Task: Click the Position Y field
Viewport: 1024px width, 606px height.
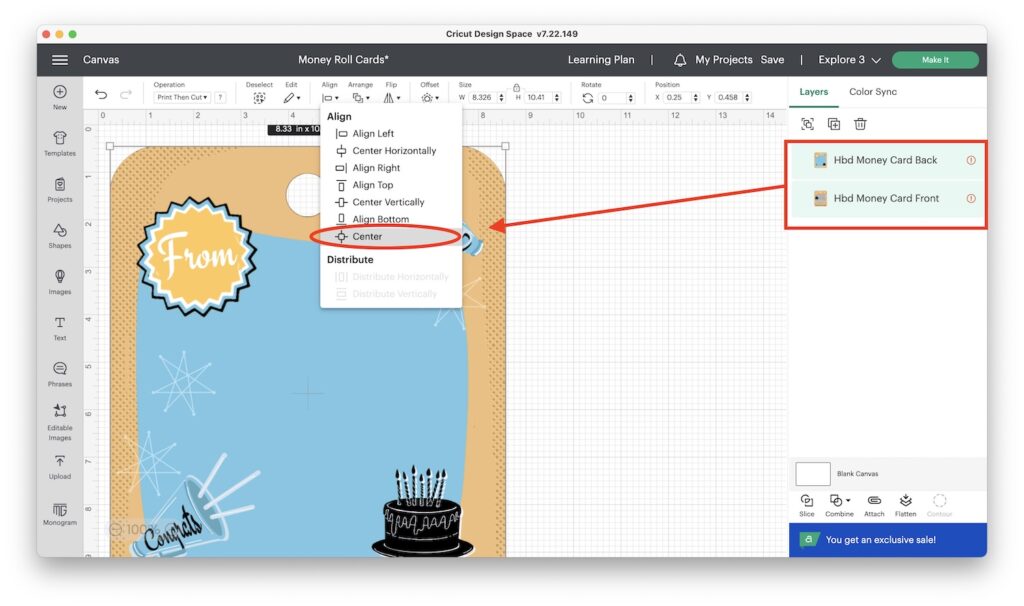Action: pyautogui.click(x=728, y=97)
